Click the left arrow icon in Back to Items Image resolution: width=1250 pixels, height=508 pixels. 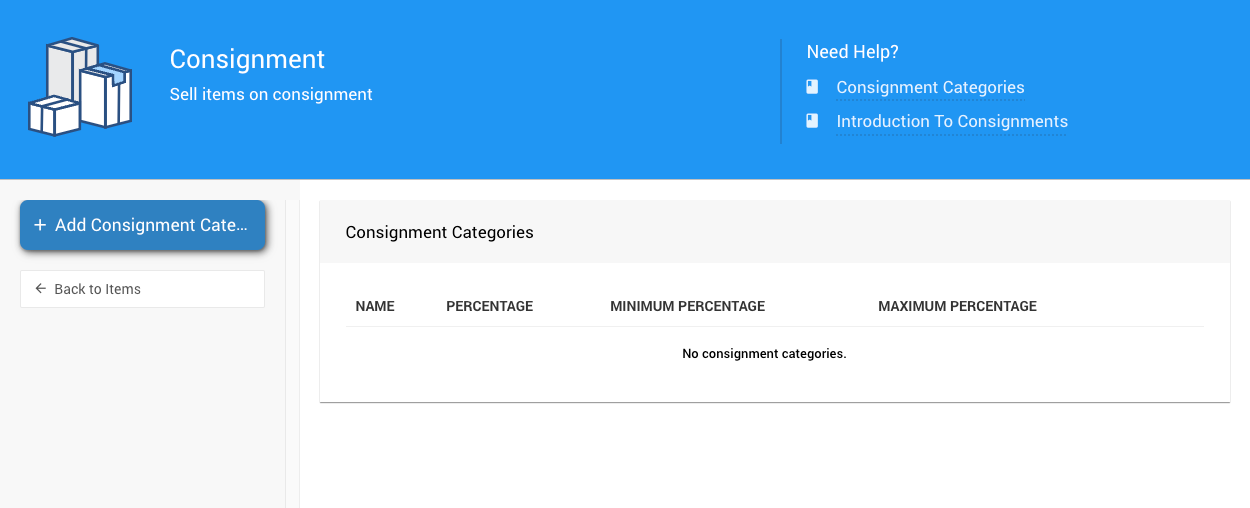point(40,289)
